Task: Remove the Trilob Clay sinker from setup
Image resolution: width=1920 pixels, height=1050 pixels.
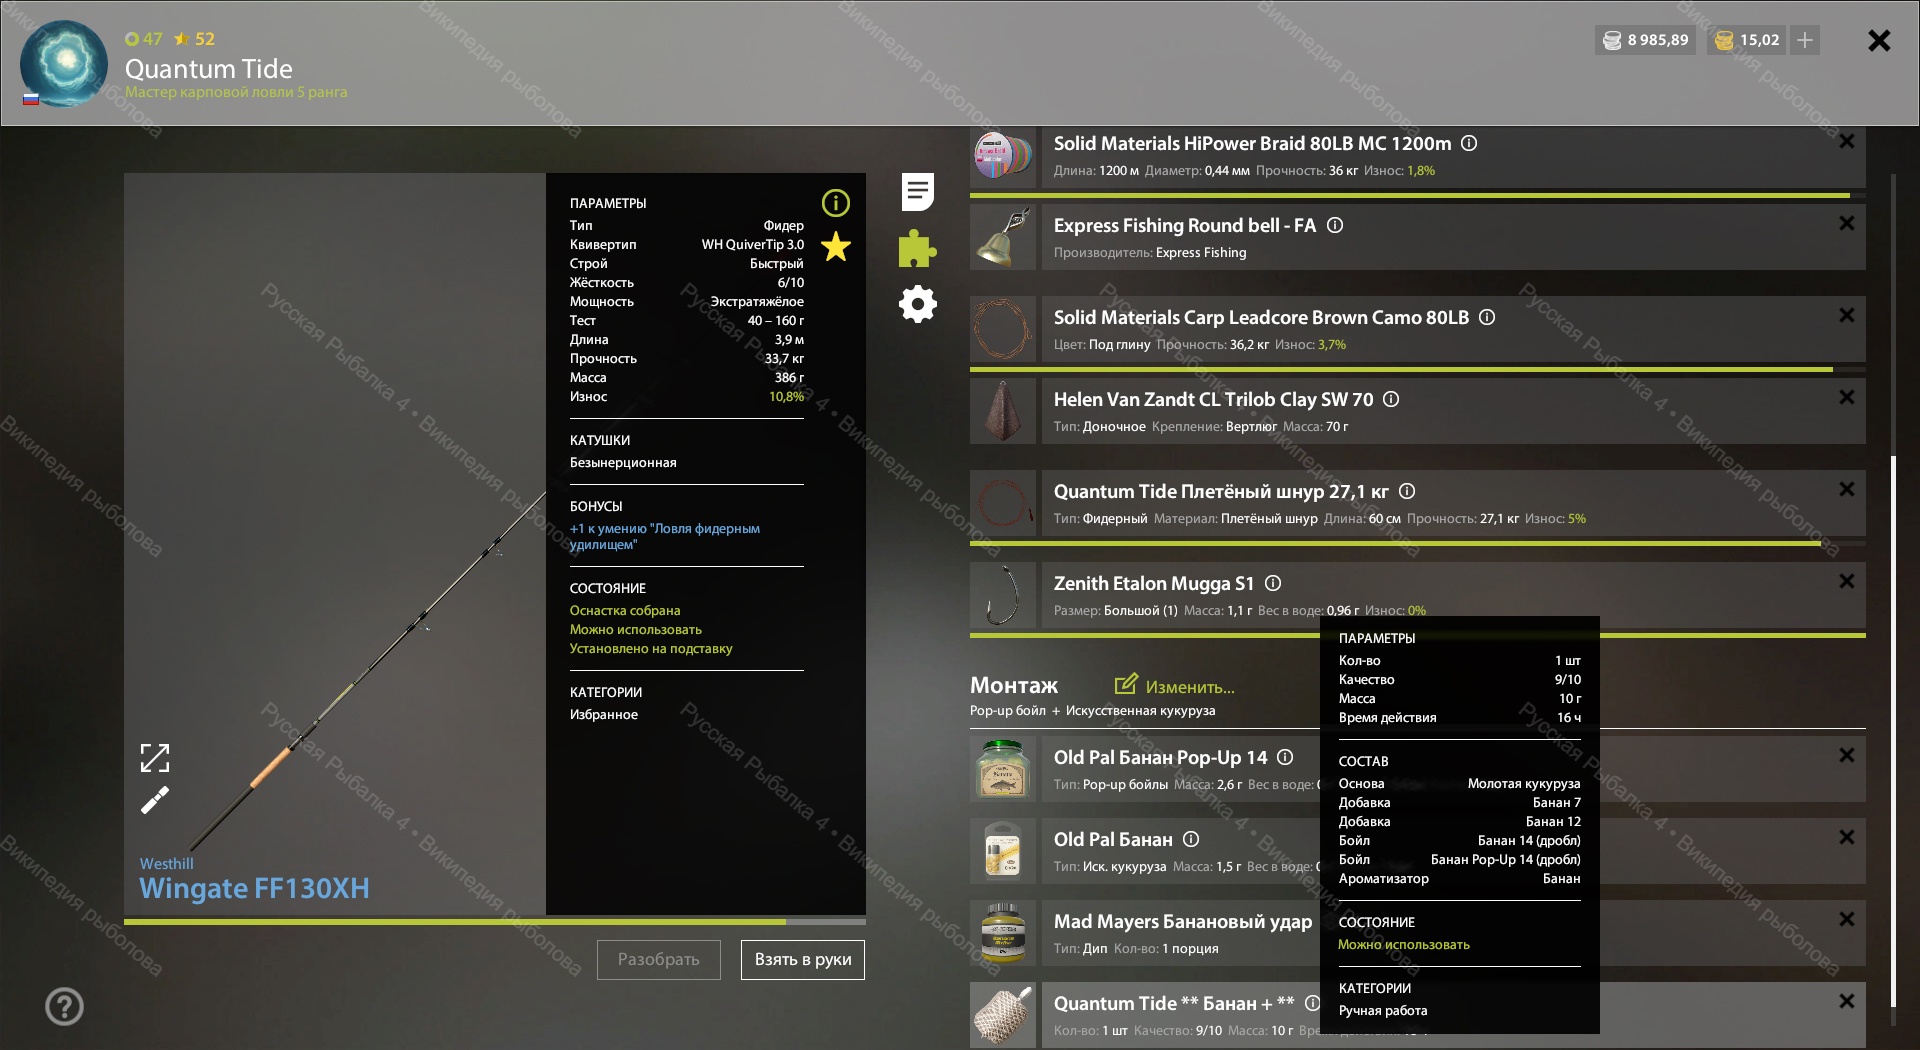Action: (x=1847, y=398)
